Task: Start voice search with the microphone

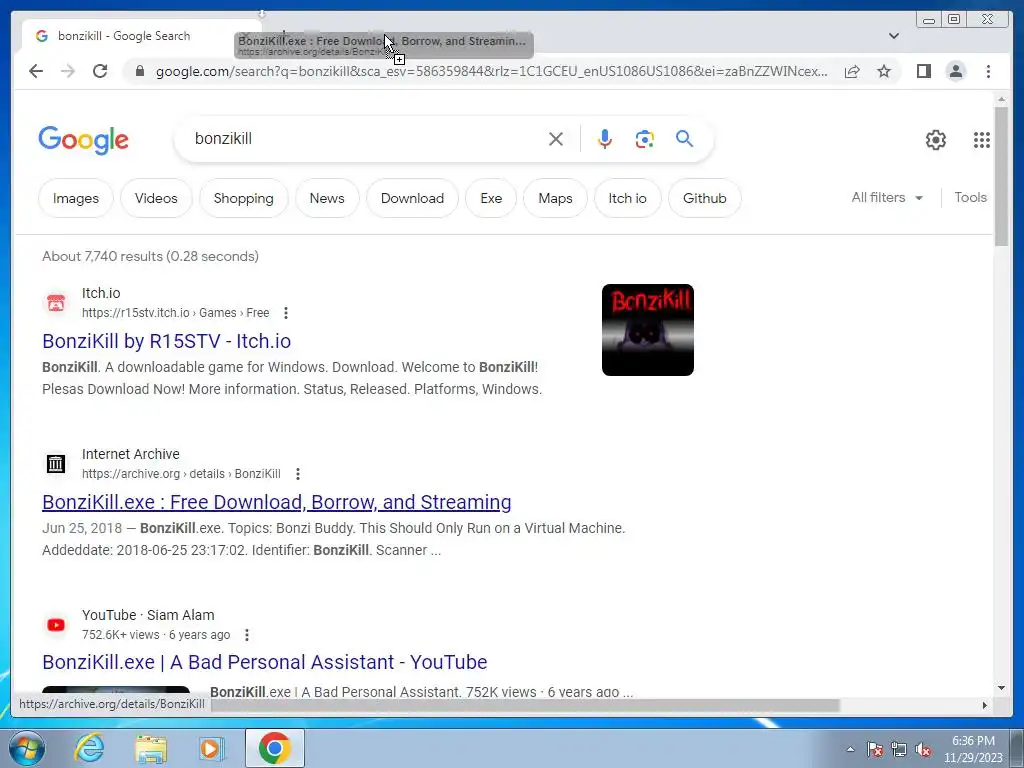Action: pyautogui.click(x=605, y=139)
